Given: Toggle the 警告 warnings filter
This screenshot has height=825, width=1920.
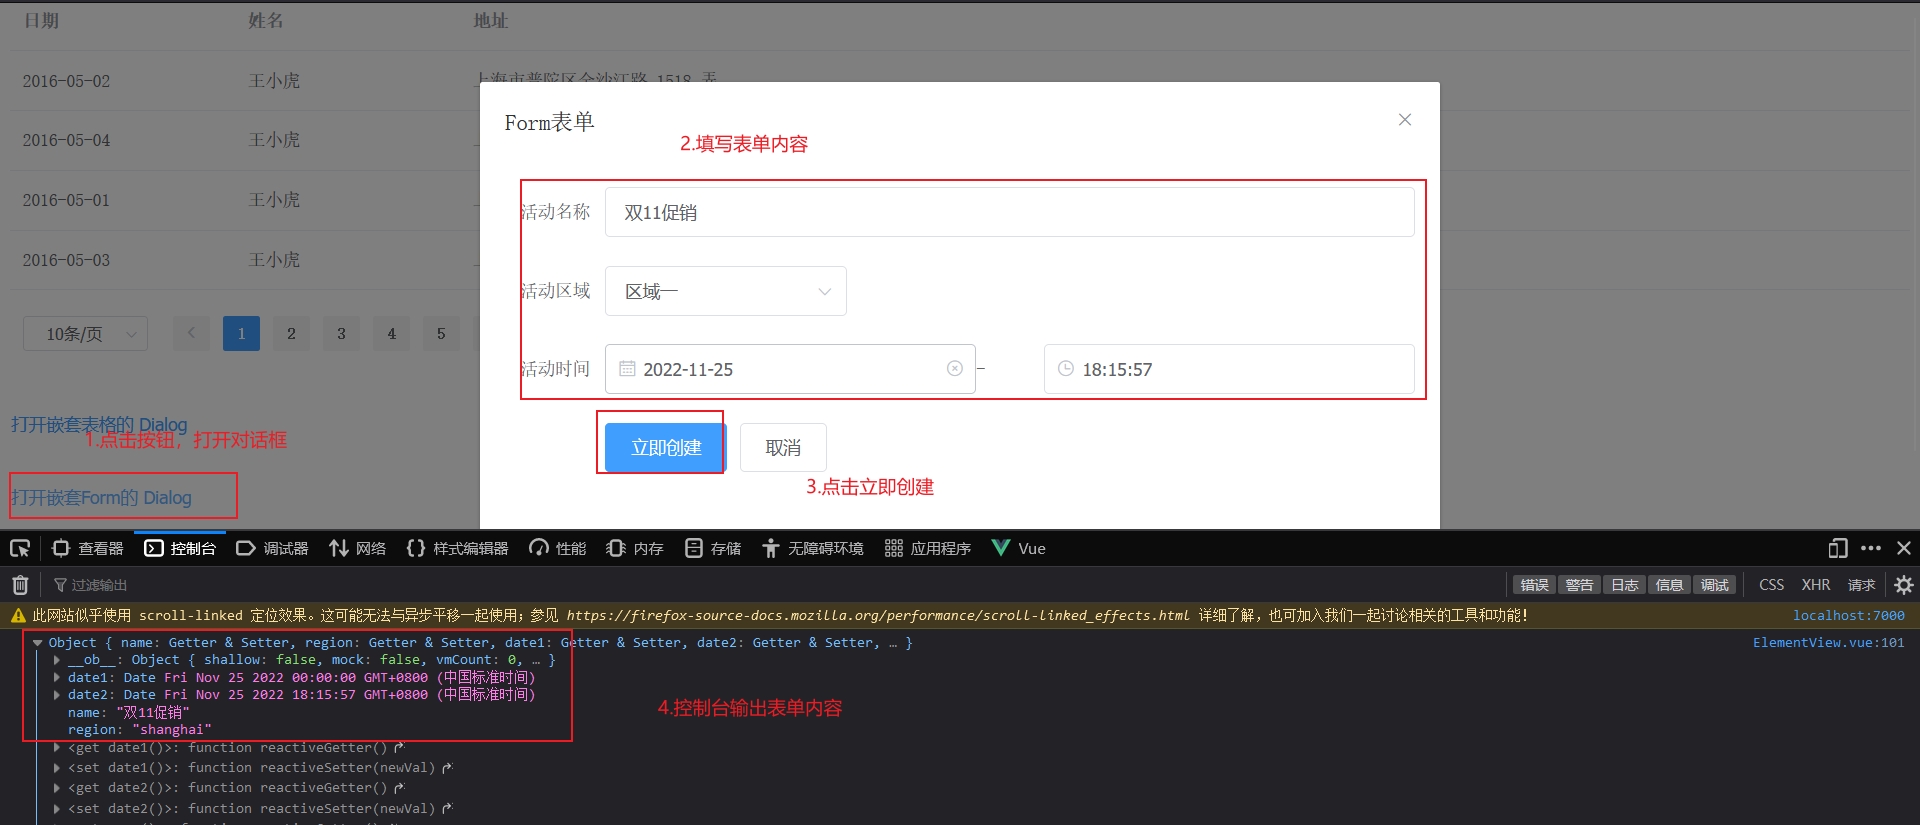Looking at the screenshot, I should tap(1579, 585).
